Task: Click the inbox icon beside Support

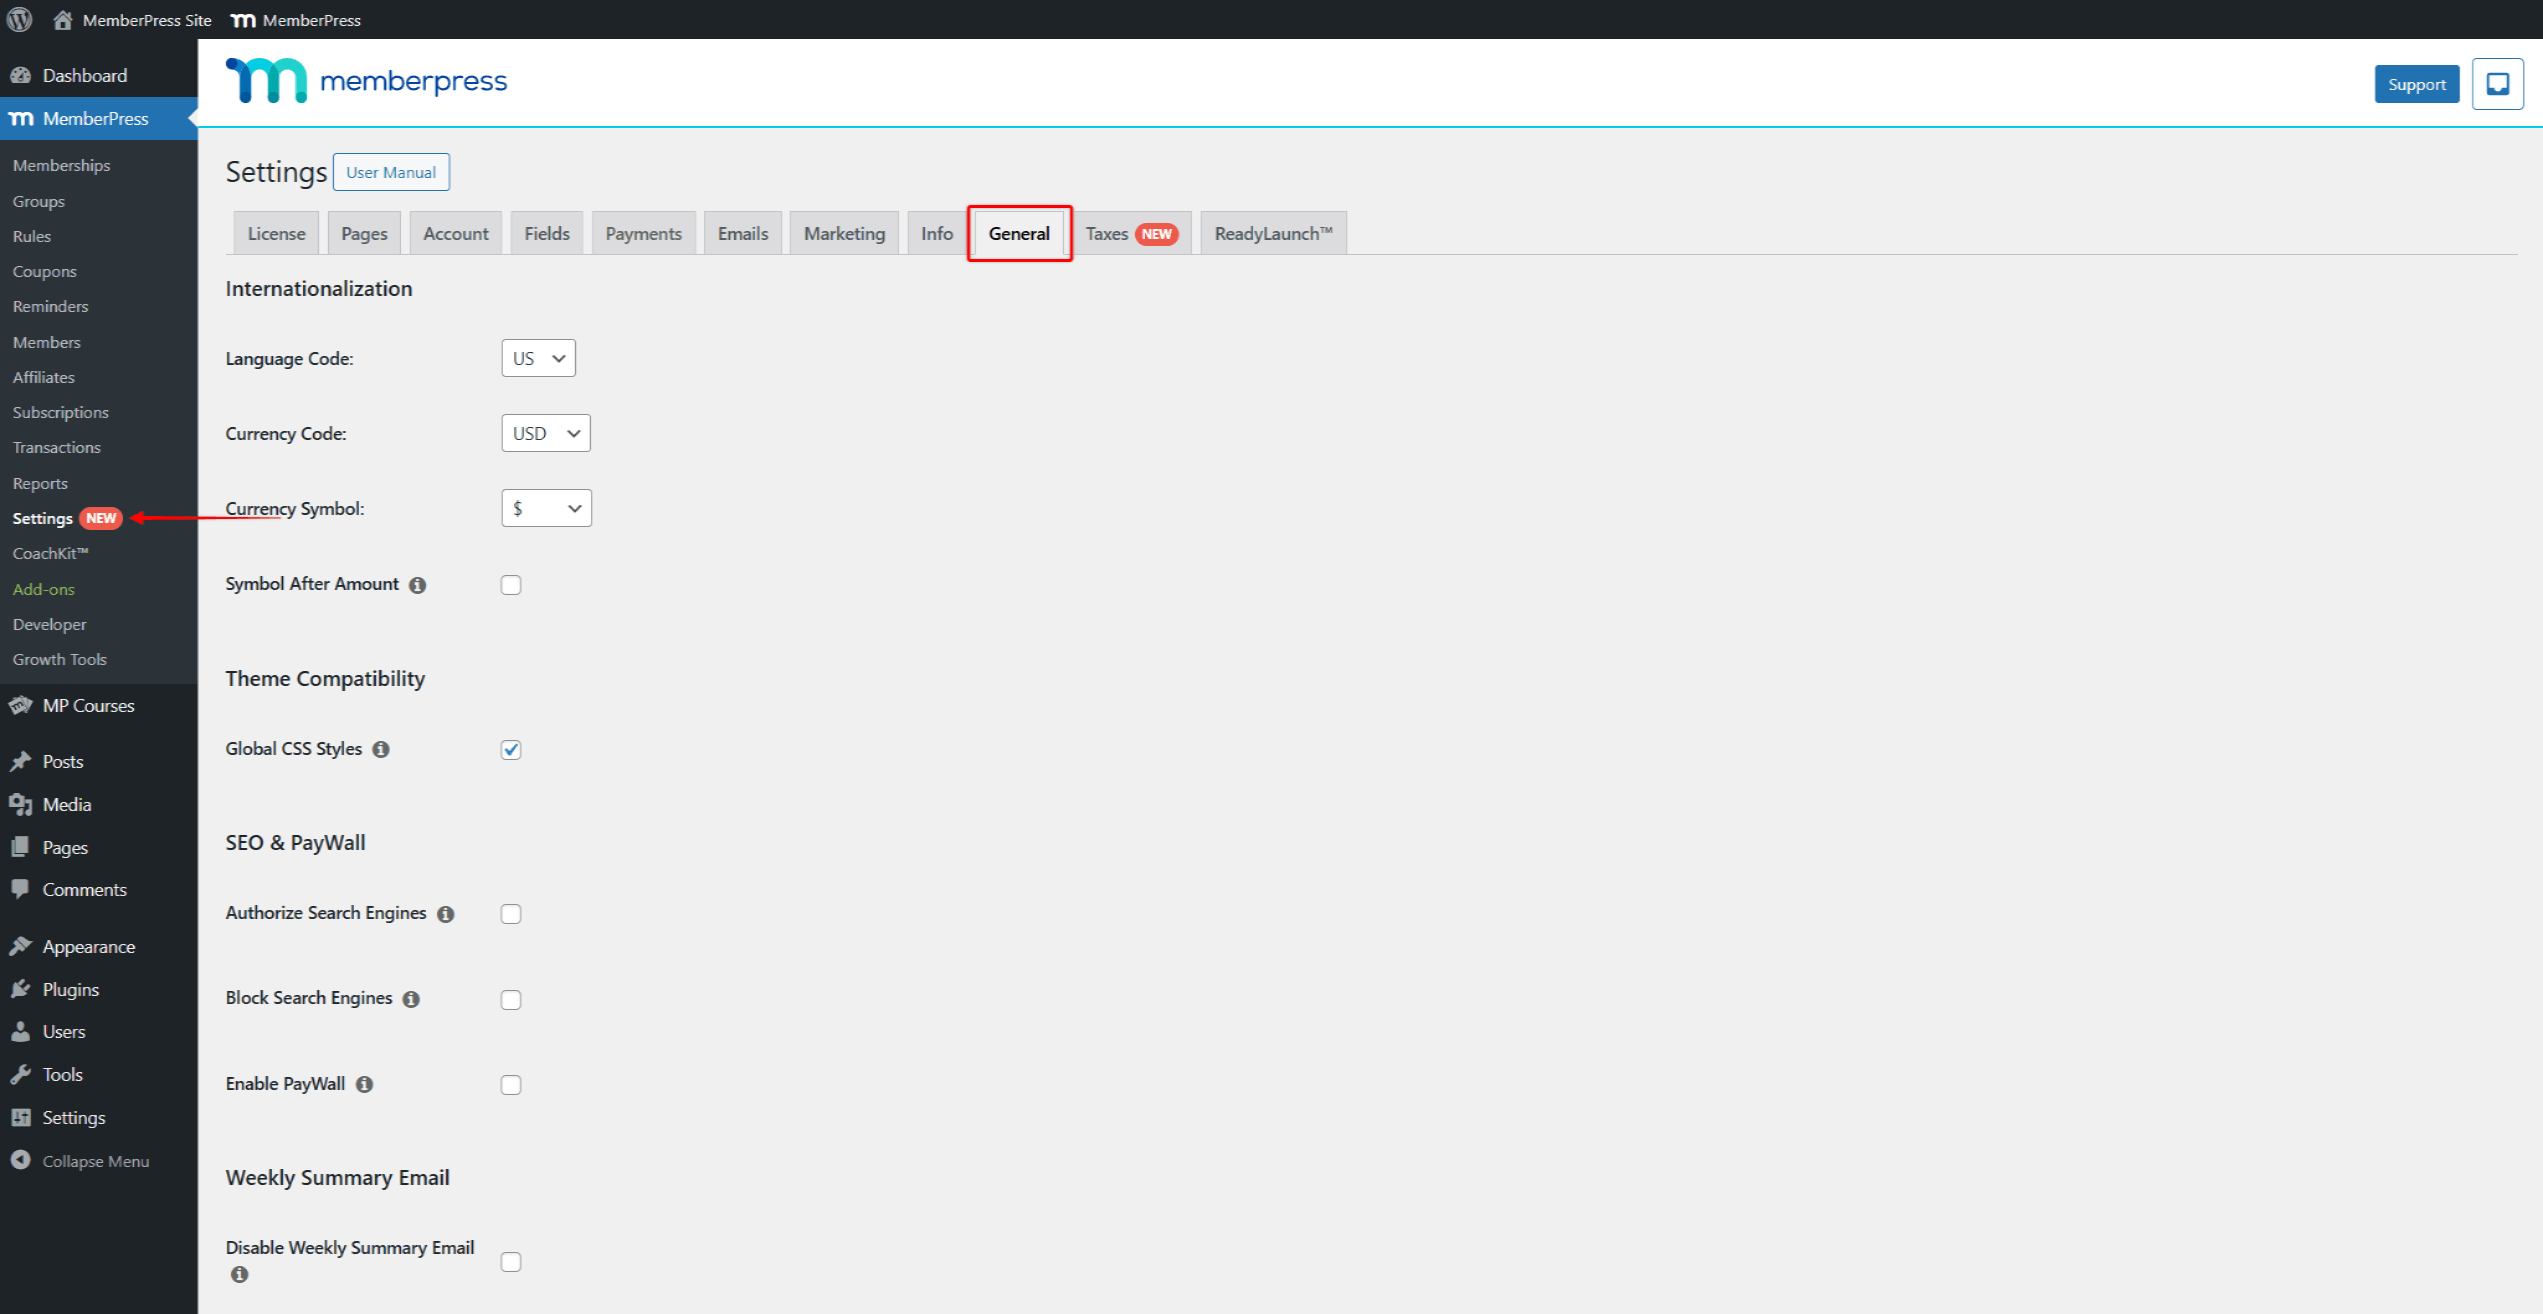Action: (2497, 84)
